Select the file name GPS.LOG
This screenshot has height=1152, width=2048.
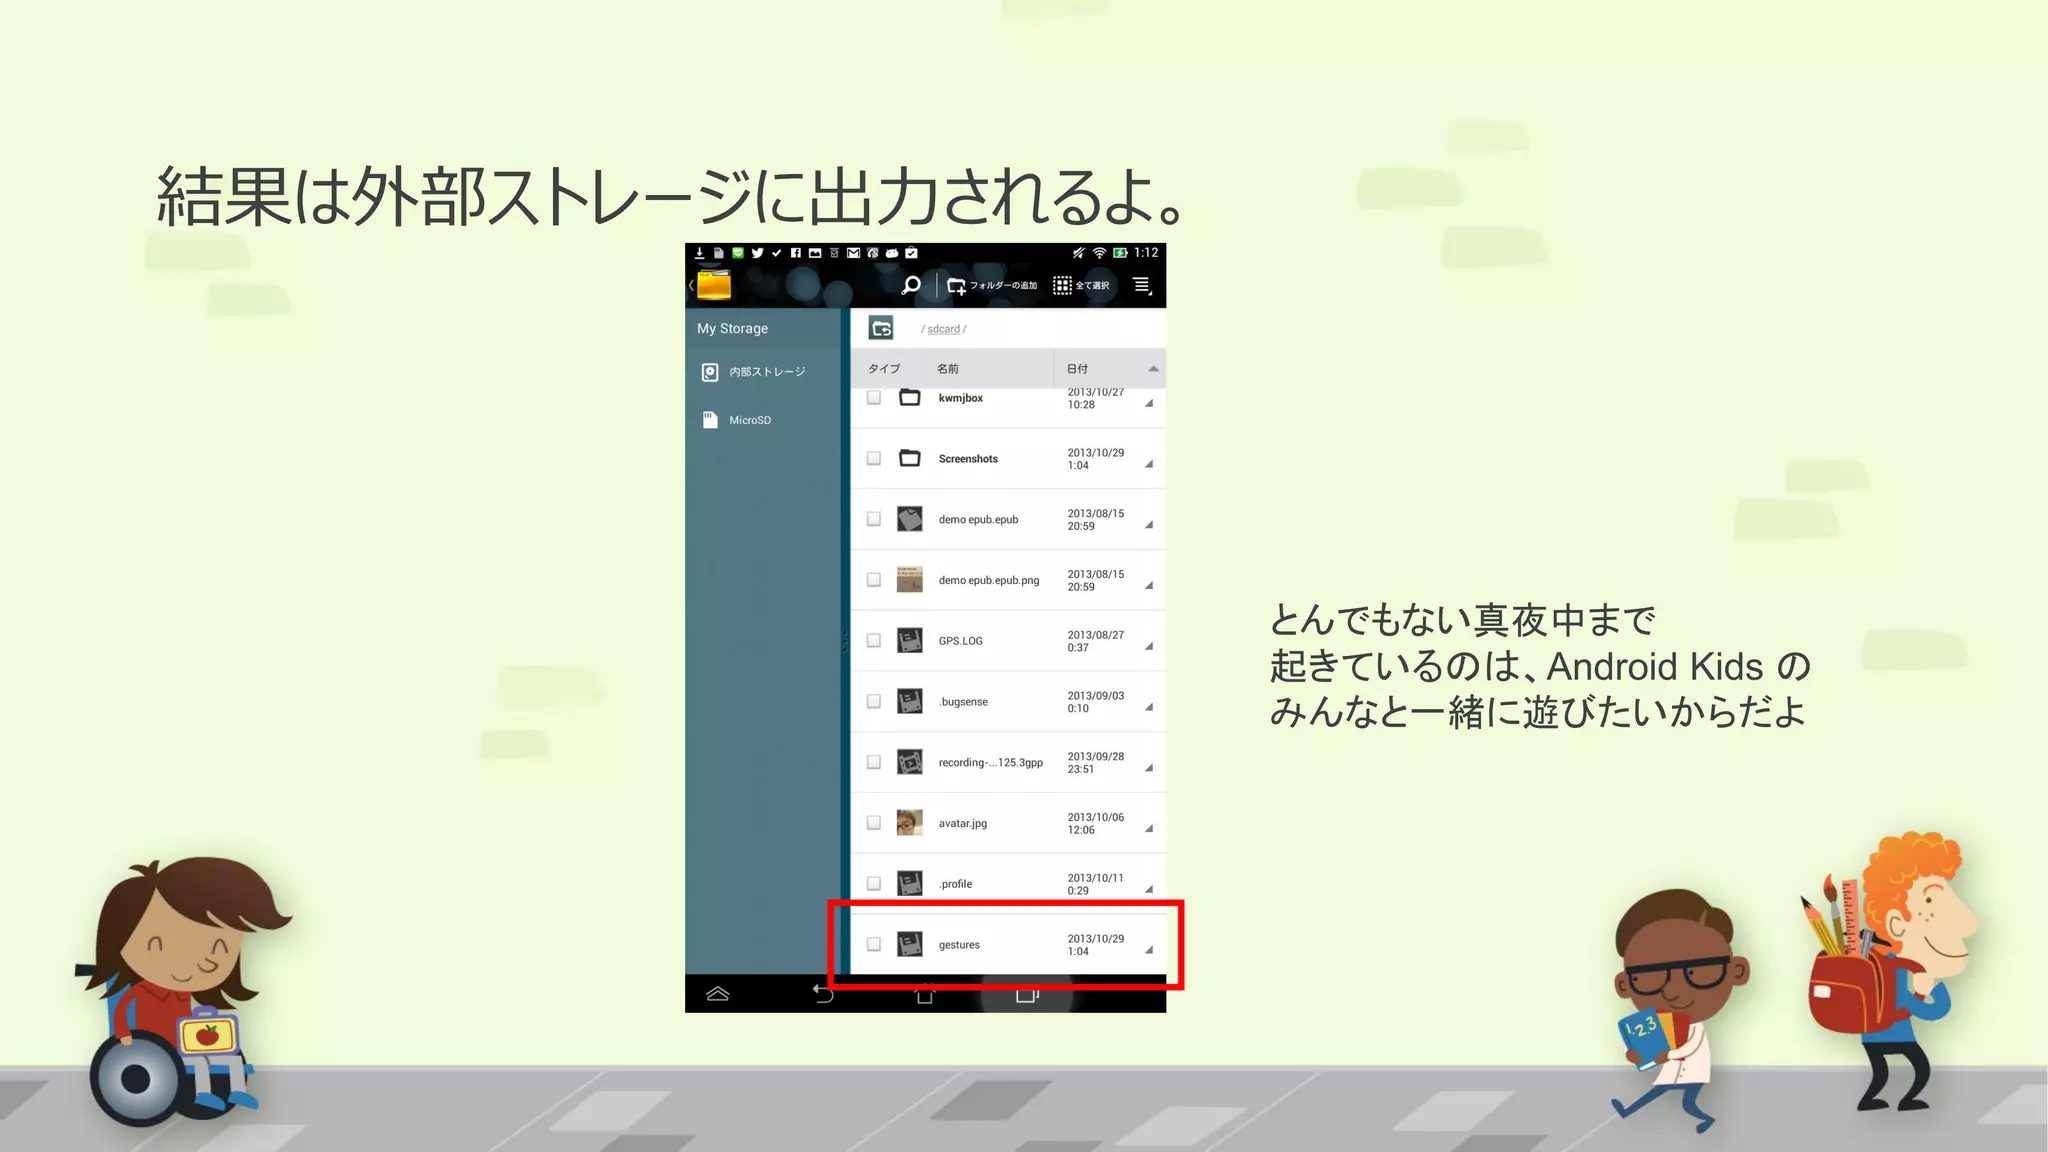961,641
